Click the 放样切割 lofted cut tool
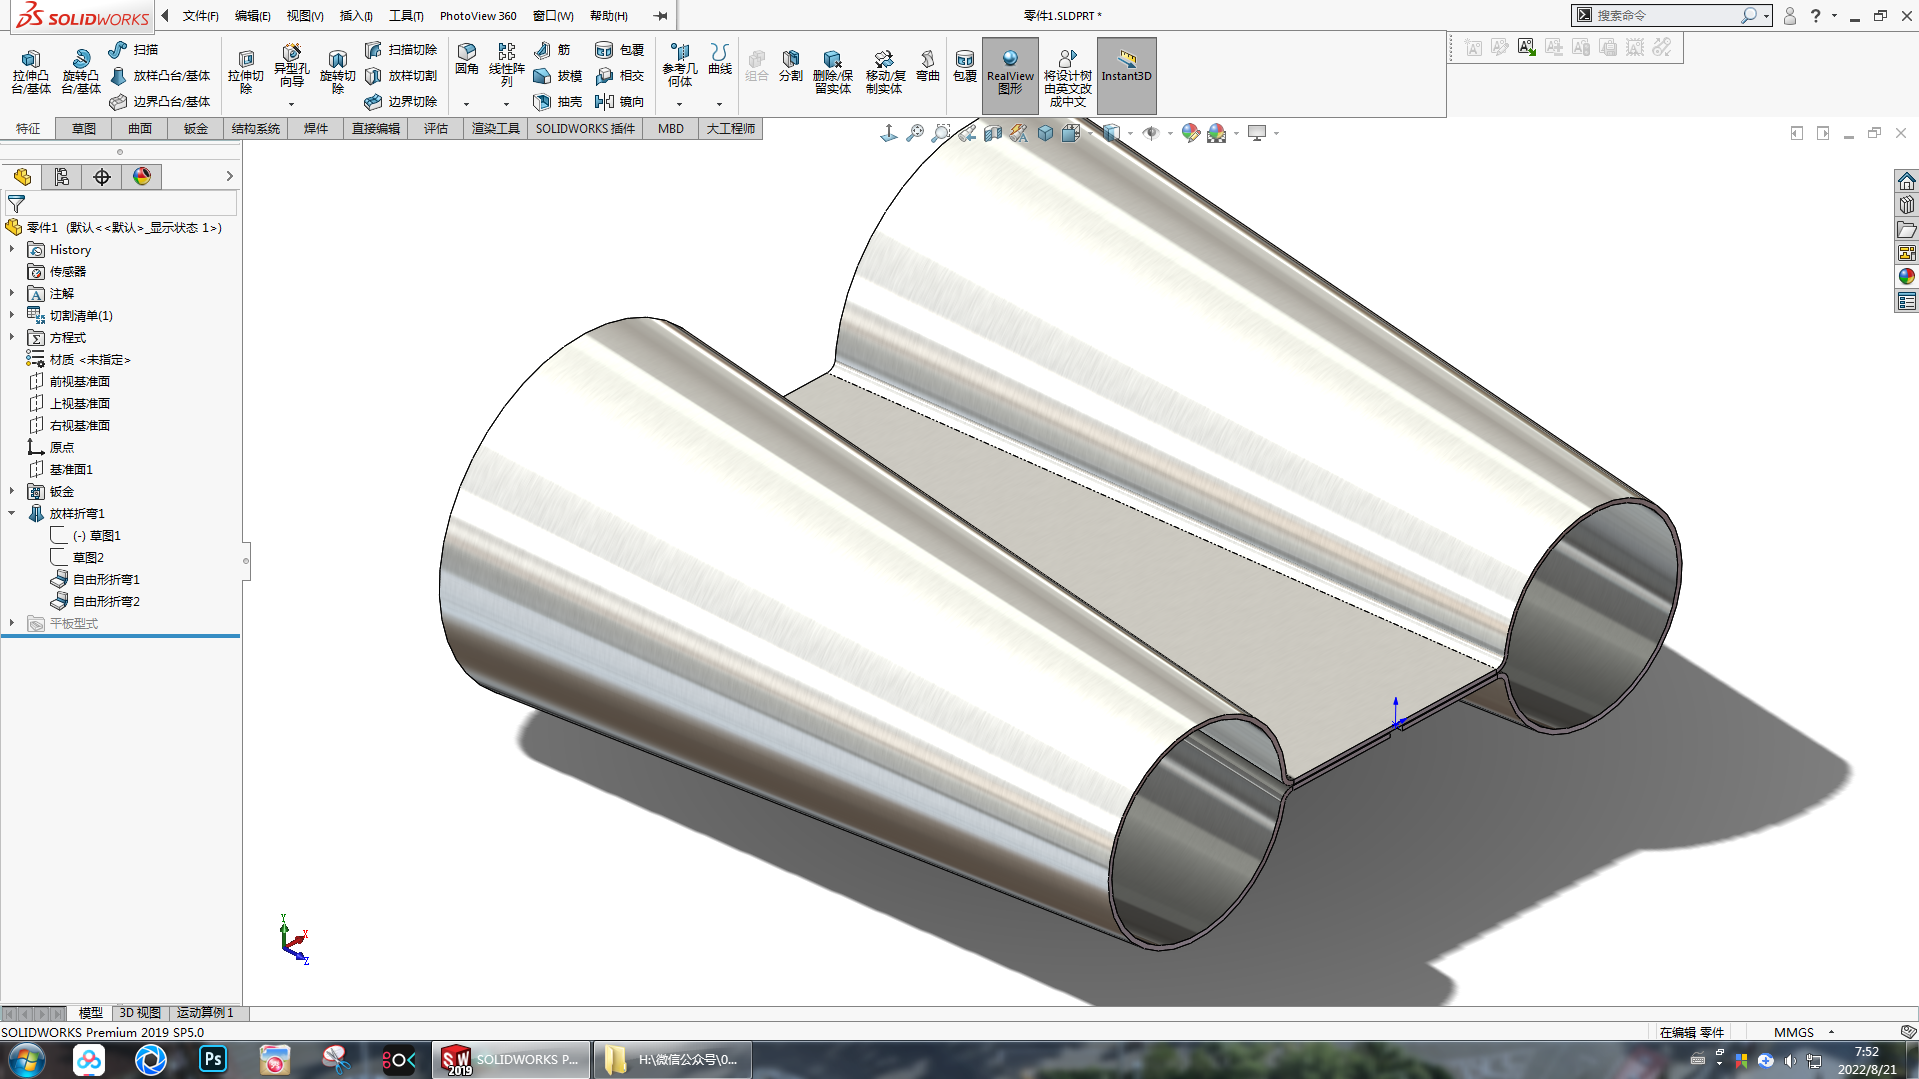 coord(400,75)
